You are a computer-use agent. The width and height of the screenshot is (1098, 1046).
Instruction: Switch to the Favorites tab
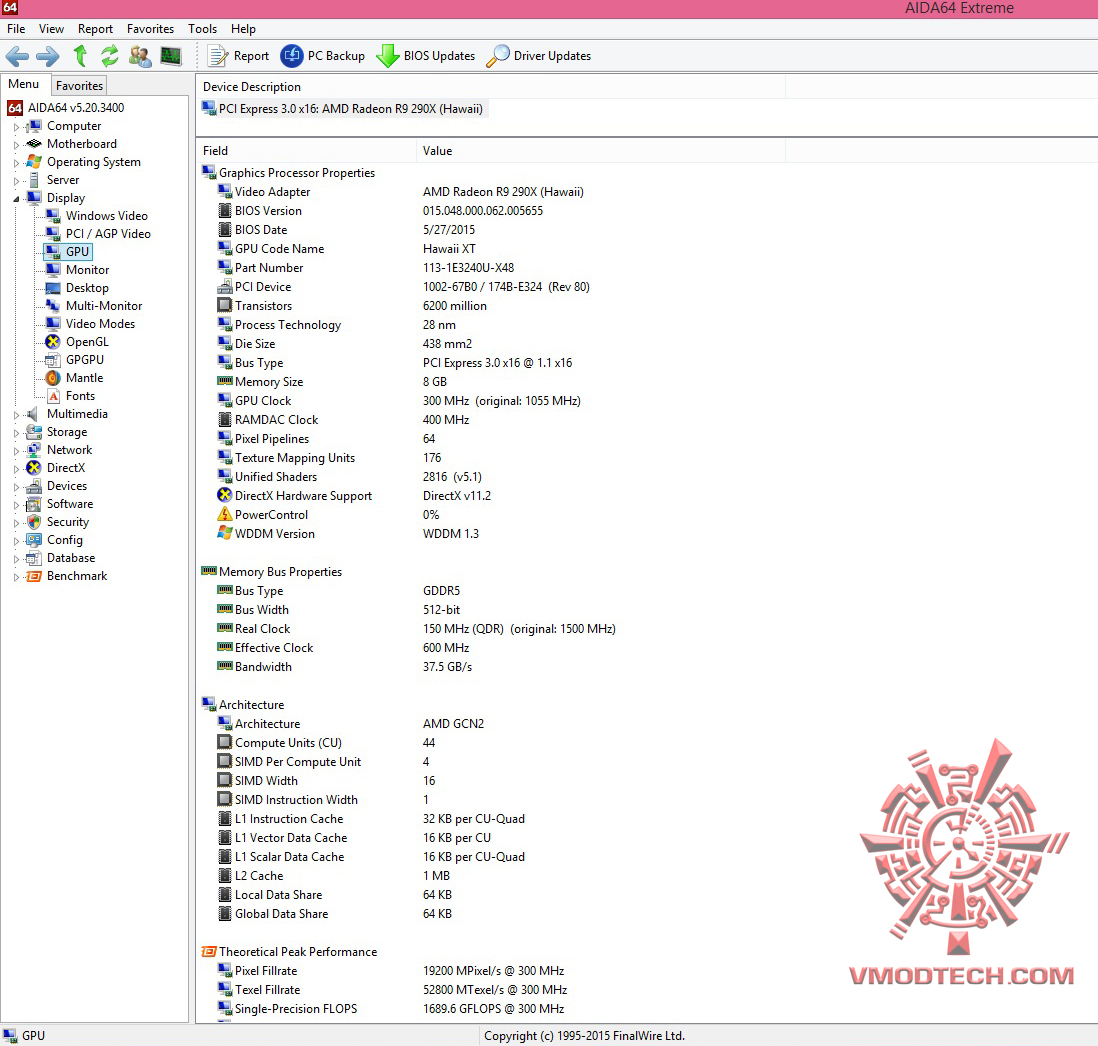[79, 85]
